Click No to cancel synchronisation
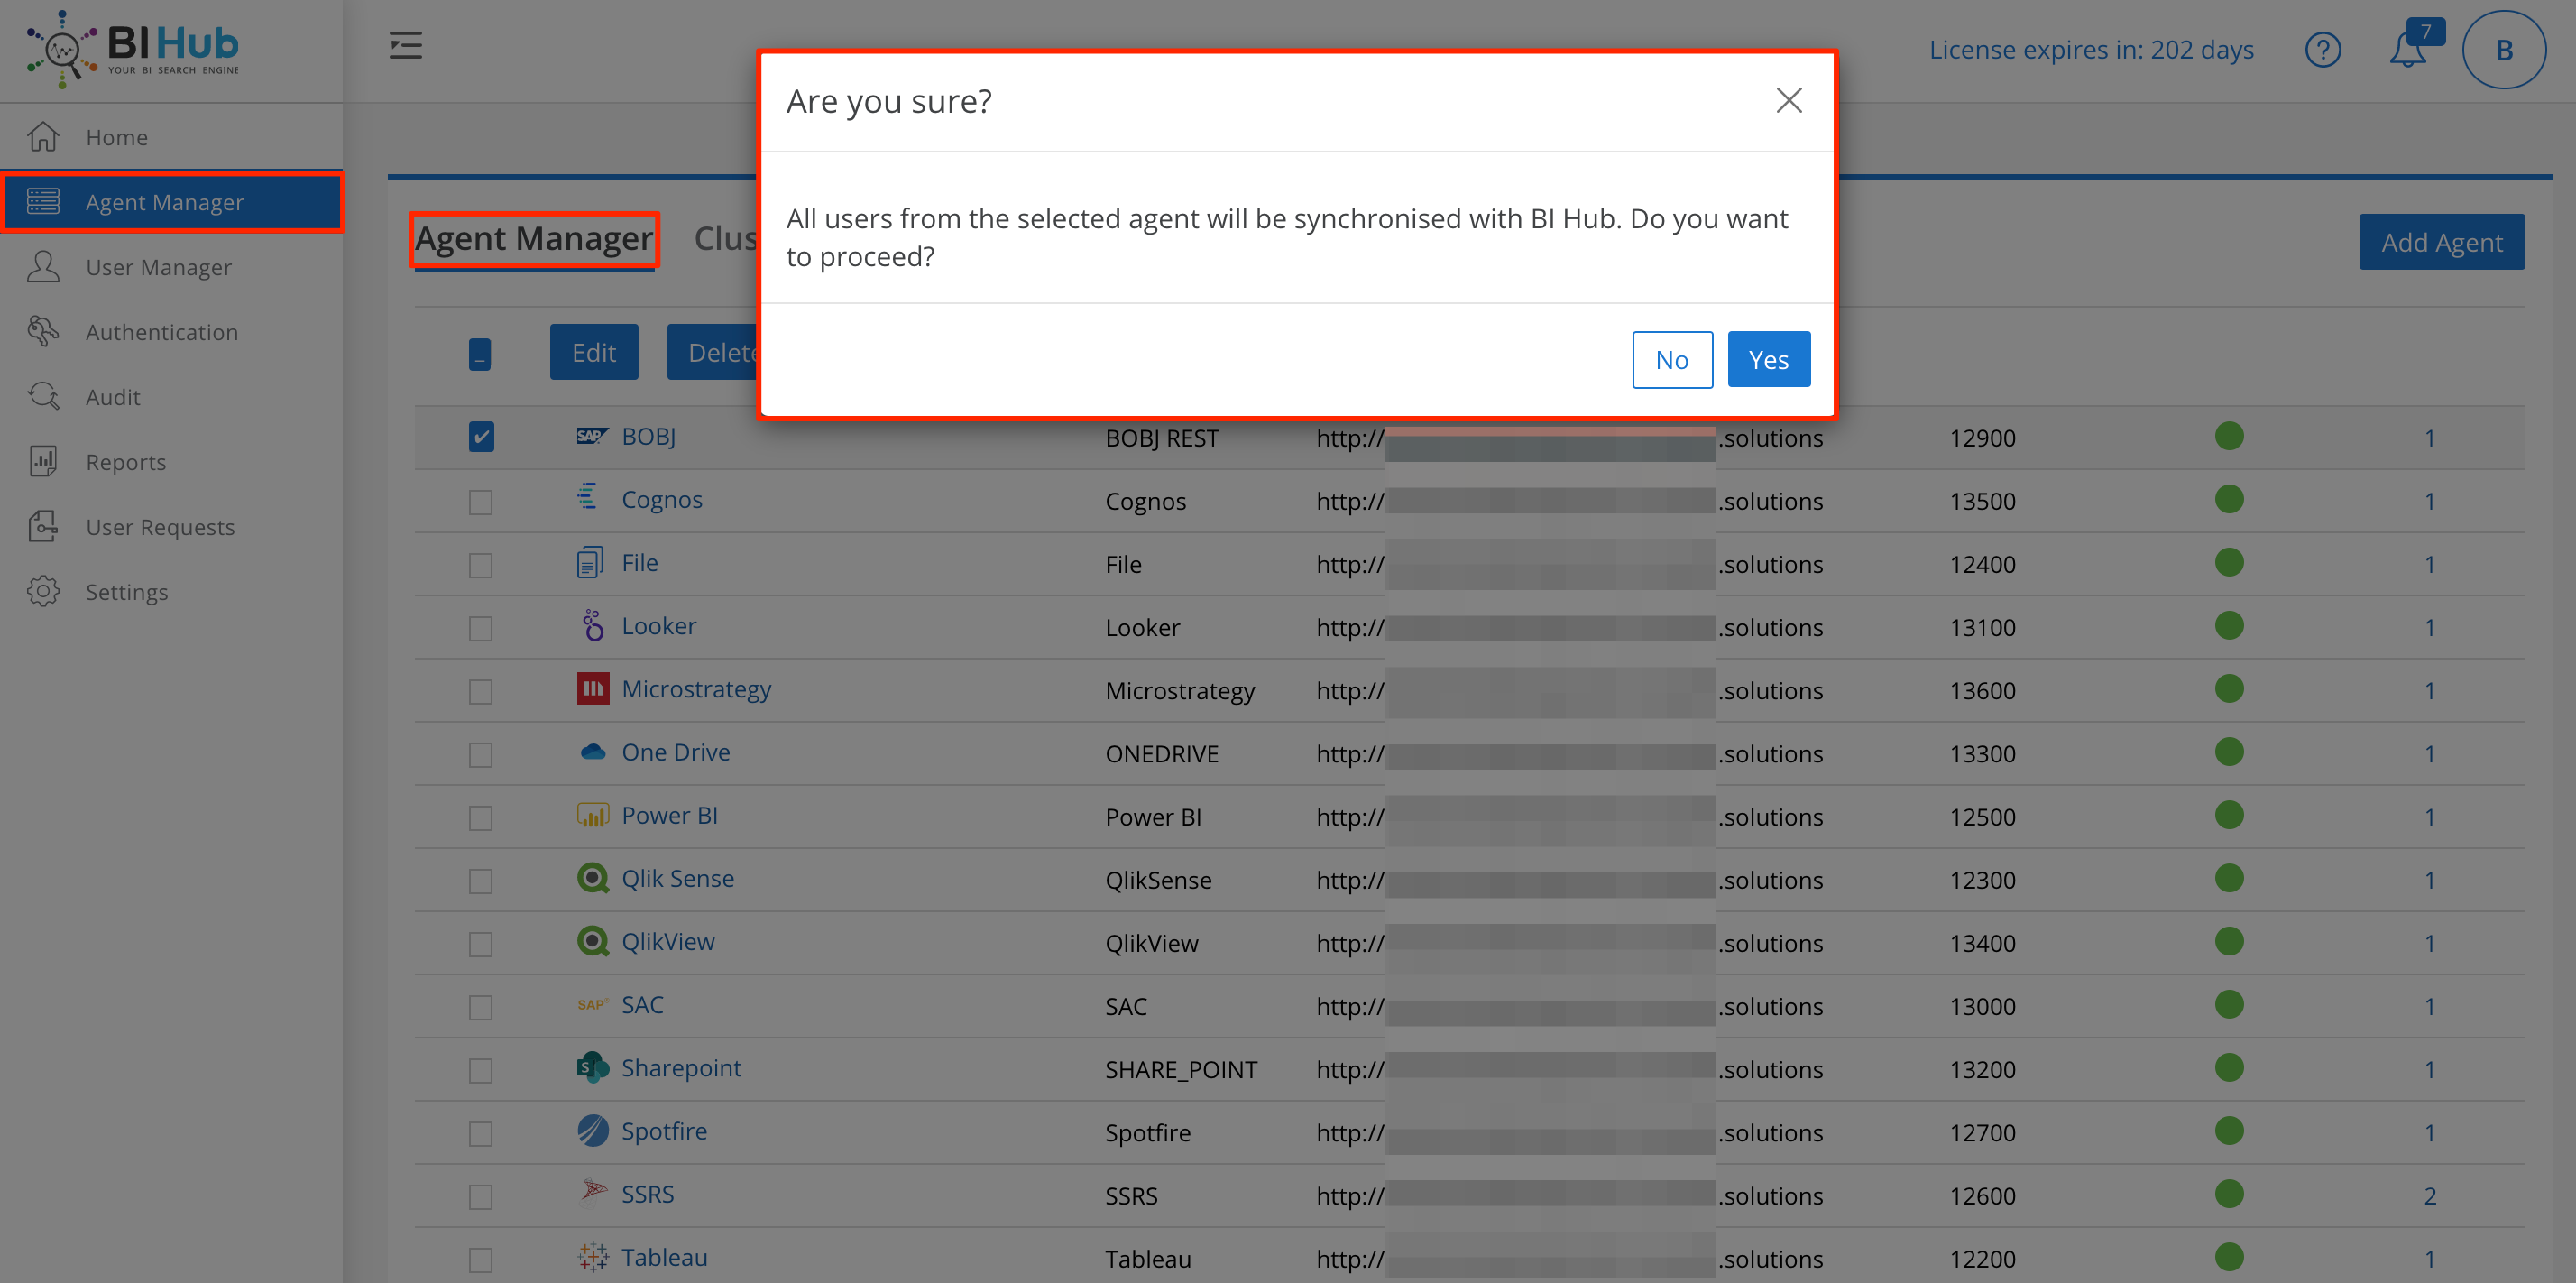This screenshot has width=2576, height=1283. coord(1670,358)
